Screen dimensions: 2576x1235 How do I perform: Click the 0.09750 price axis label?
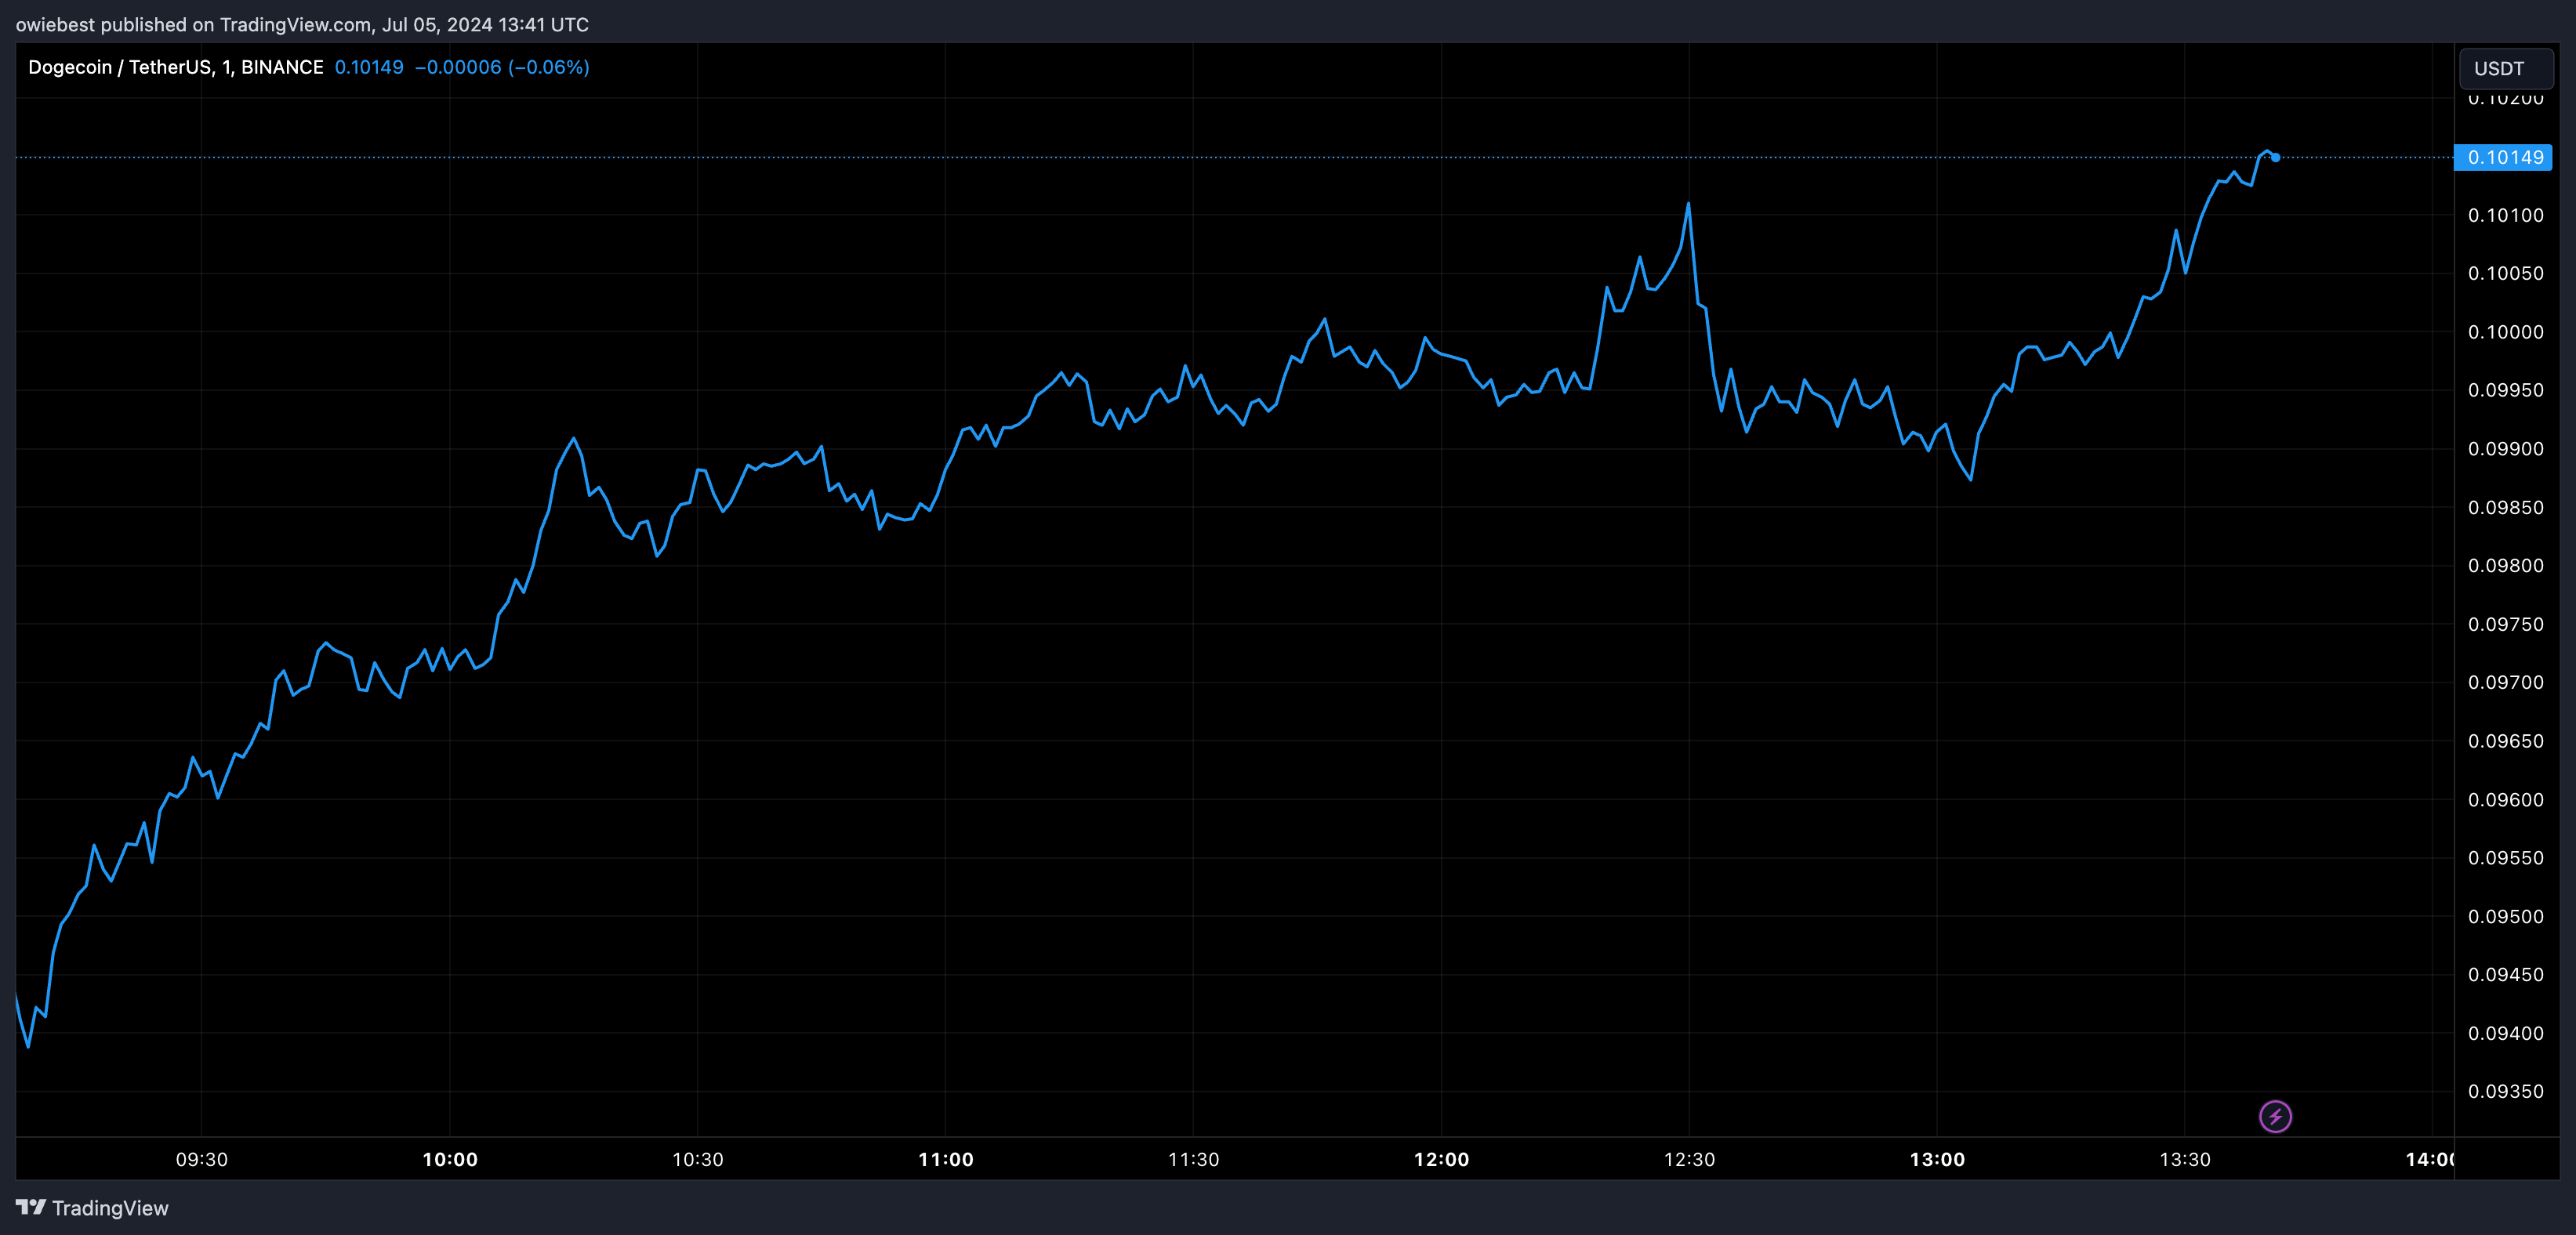point(2505,625)
